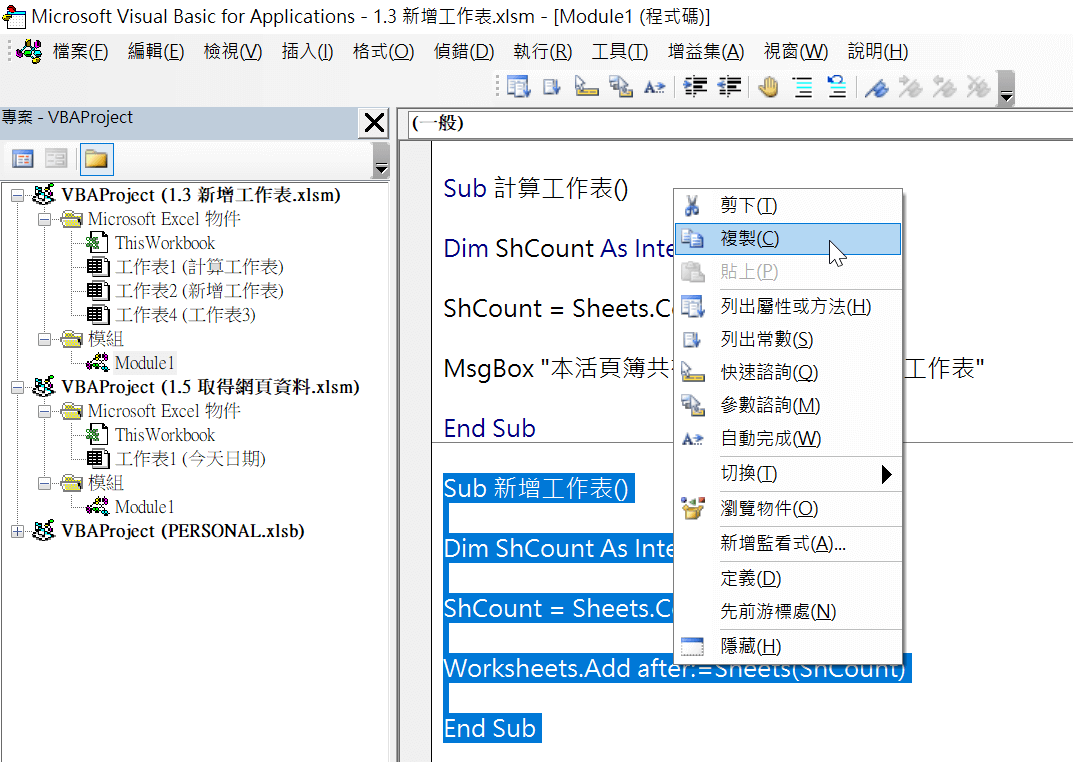Click the Comment Block toolbar icon

pyautogui.click(x=803, y=88)
